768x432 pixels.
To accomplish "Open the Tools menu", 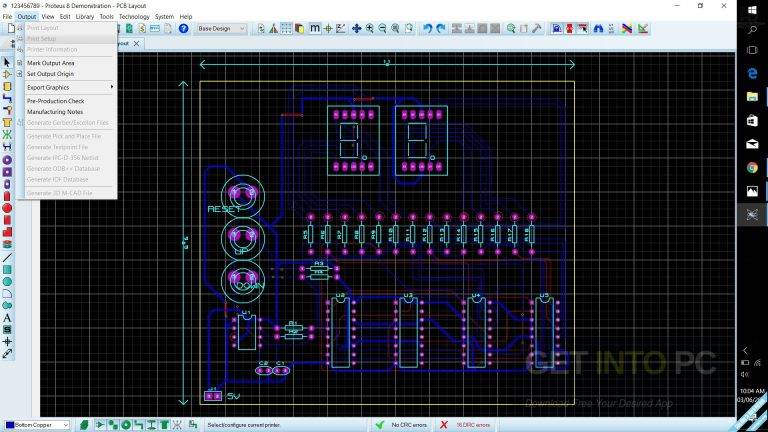I will pos(106,16).
